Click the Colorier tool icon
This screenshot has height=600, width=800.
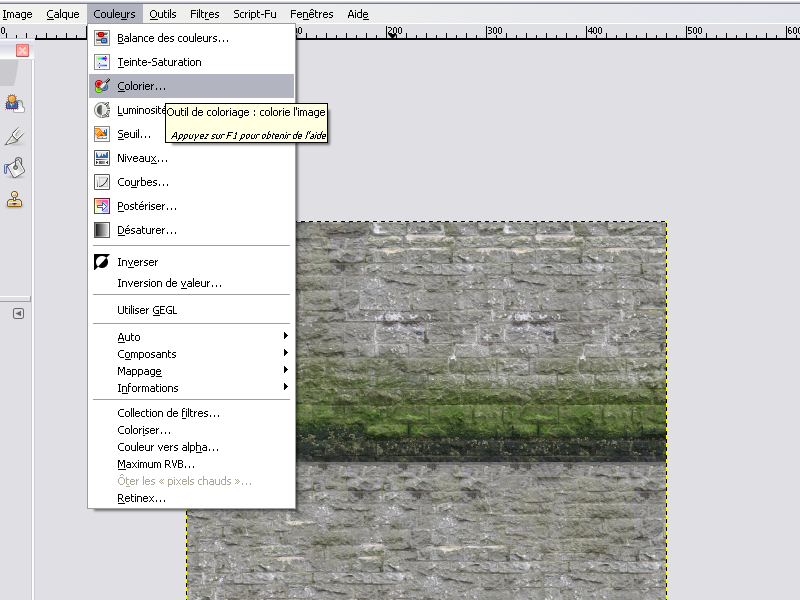101,86
